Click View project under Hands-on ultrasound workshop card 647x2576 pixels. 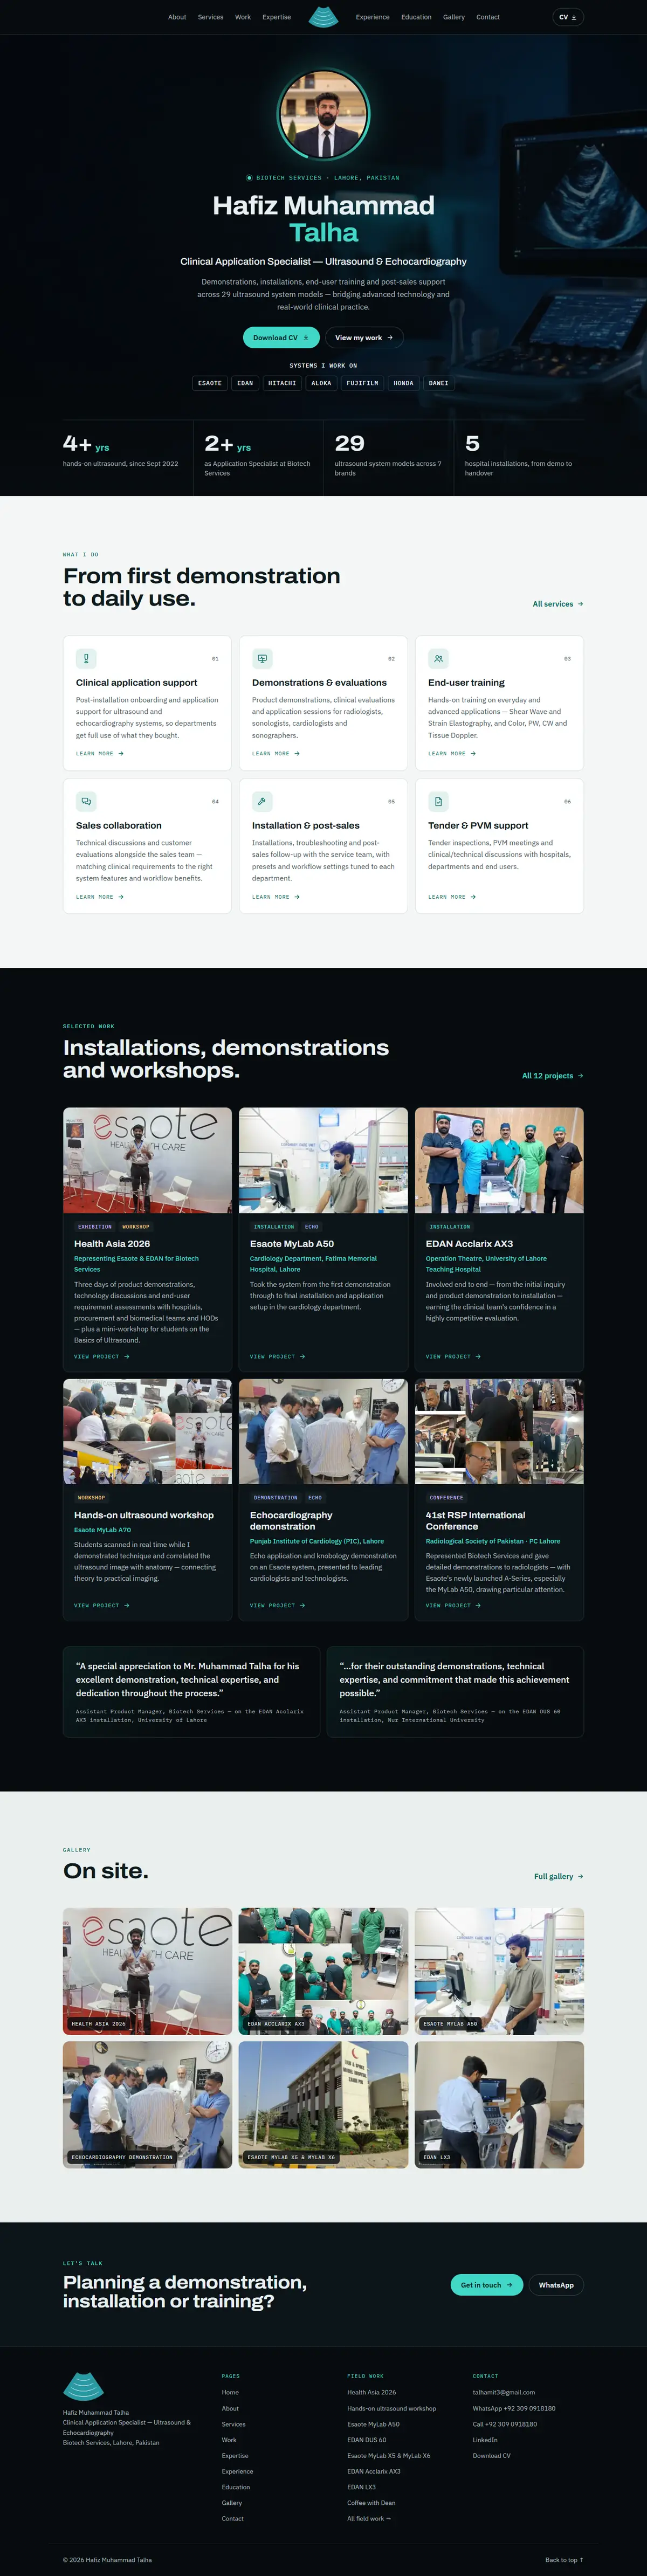(101, 1605)
